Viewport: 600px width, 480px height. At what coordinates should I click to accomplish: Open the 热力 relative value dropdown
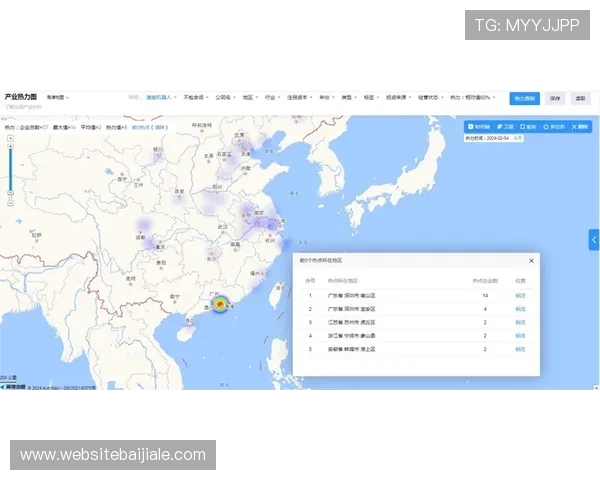pyautogui.click(x=472, y=98)
